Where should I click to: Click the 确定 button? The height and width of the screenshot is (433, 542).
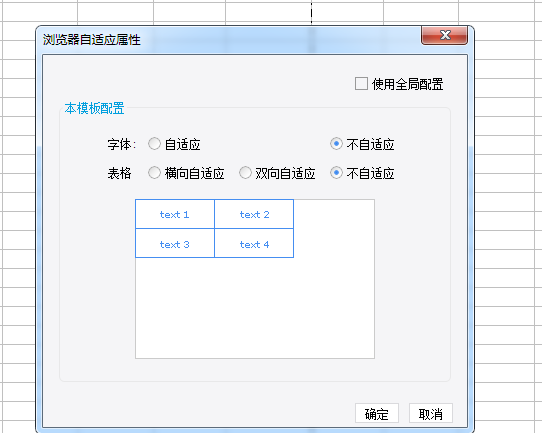tap(377, 413)
